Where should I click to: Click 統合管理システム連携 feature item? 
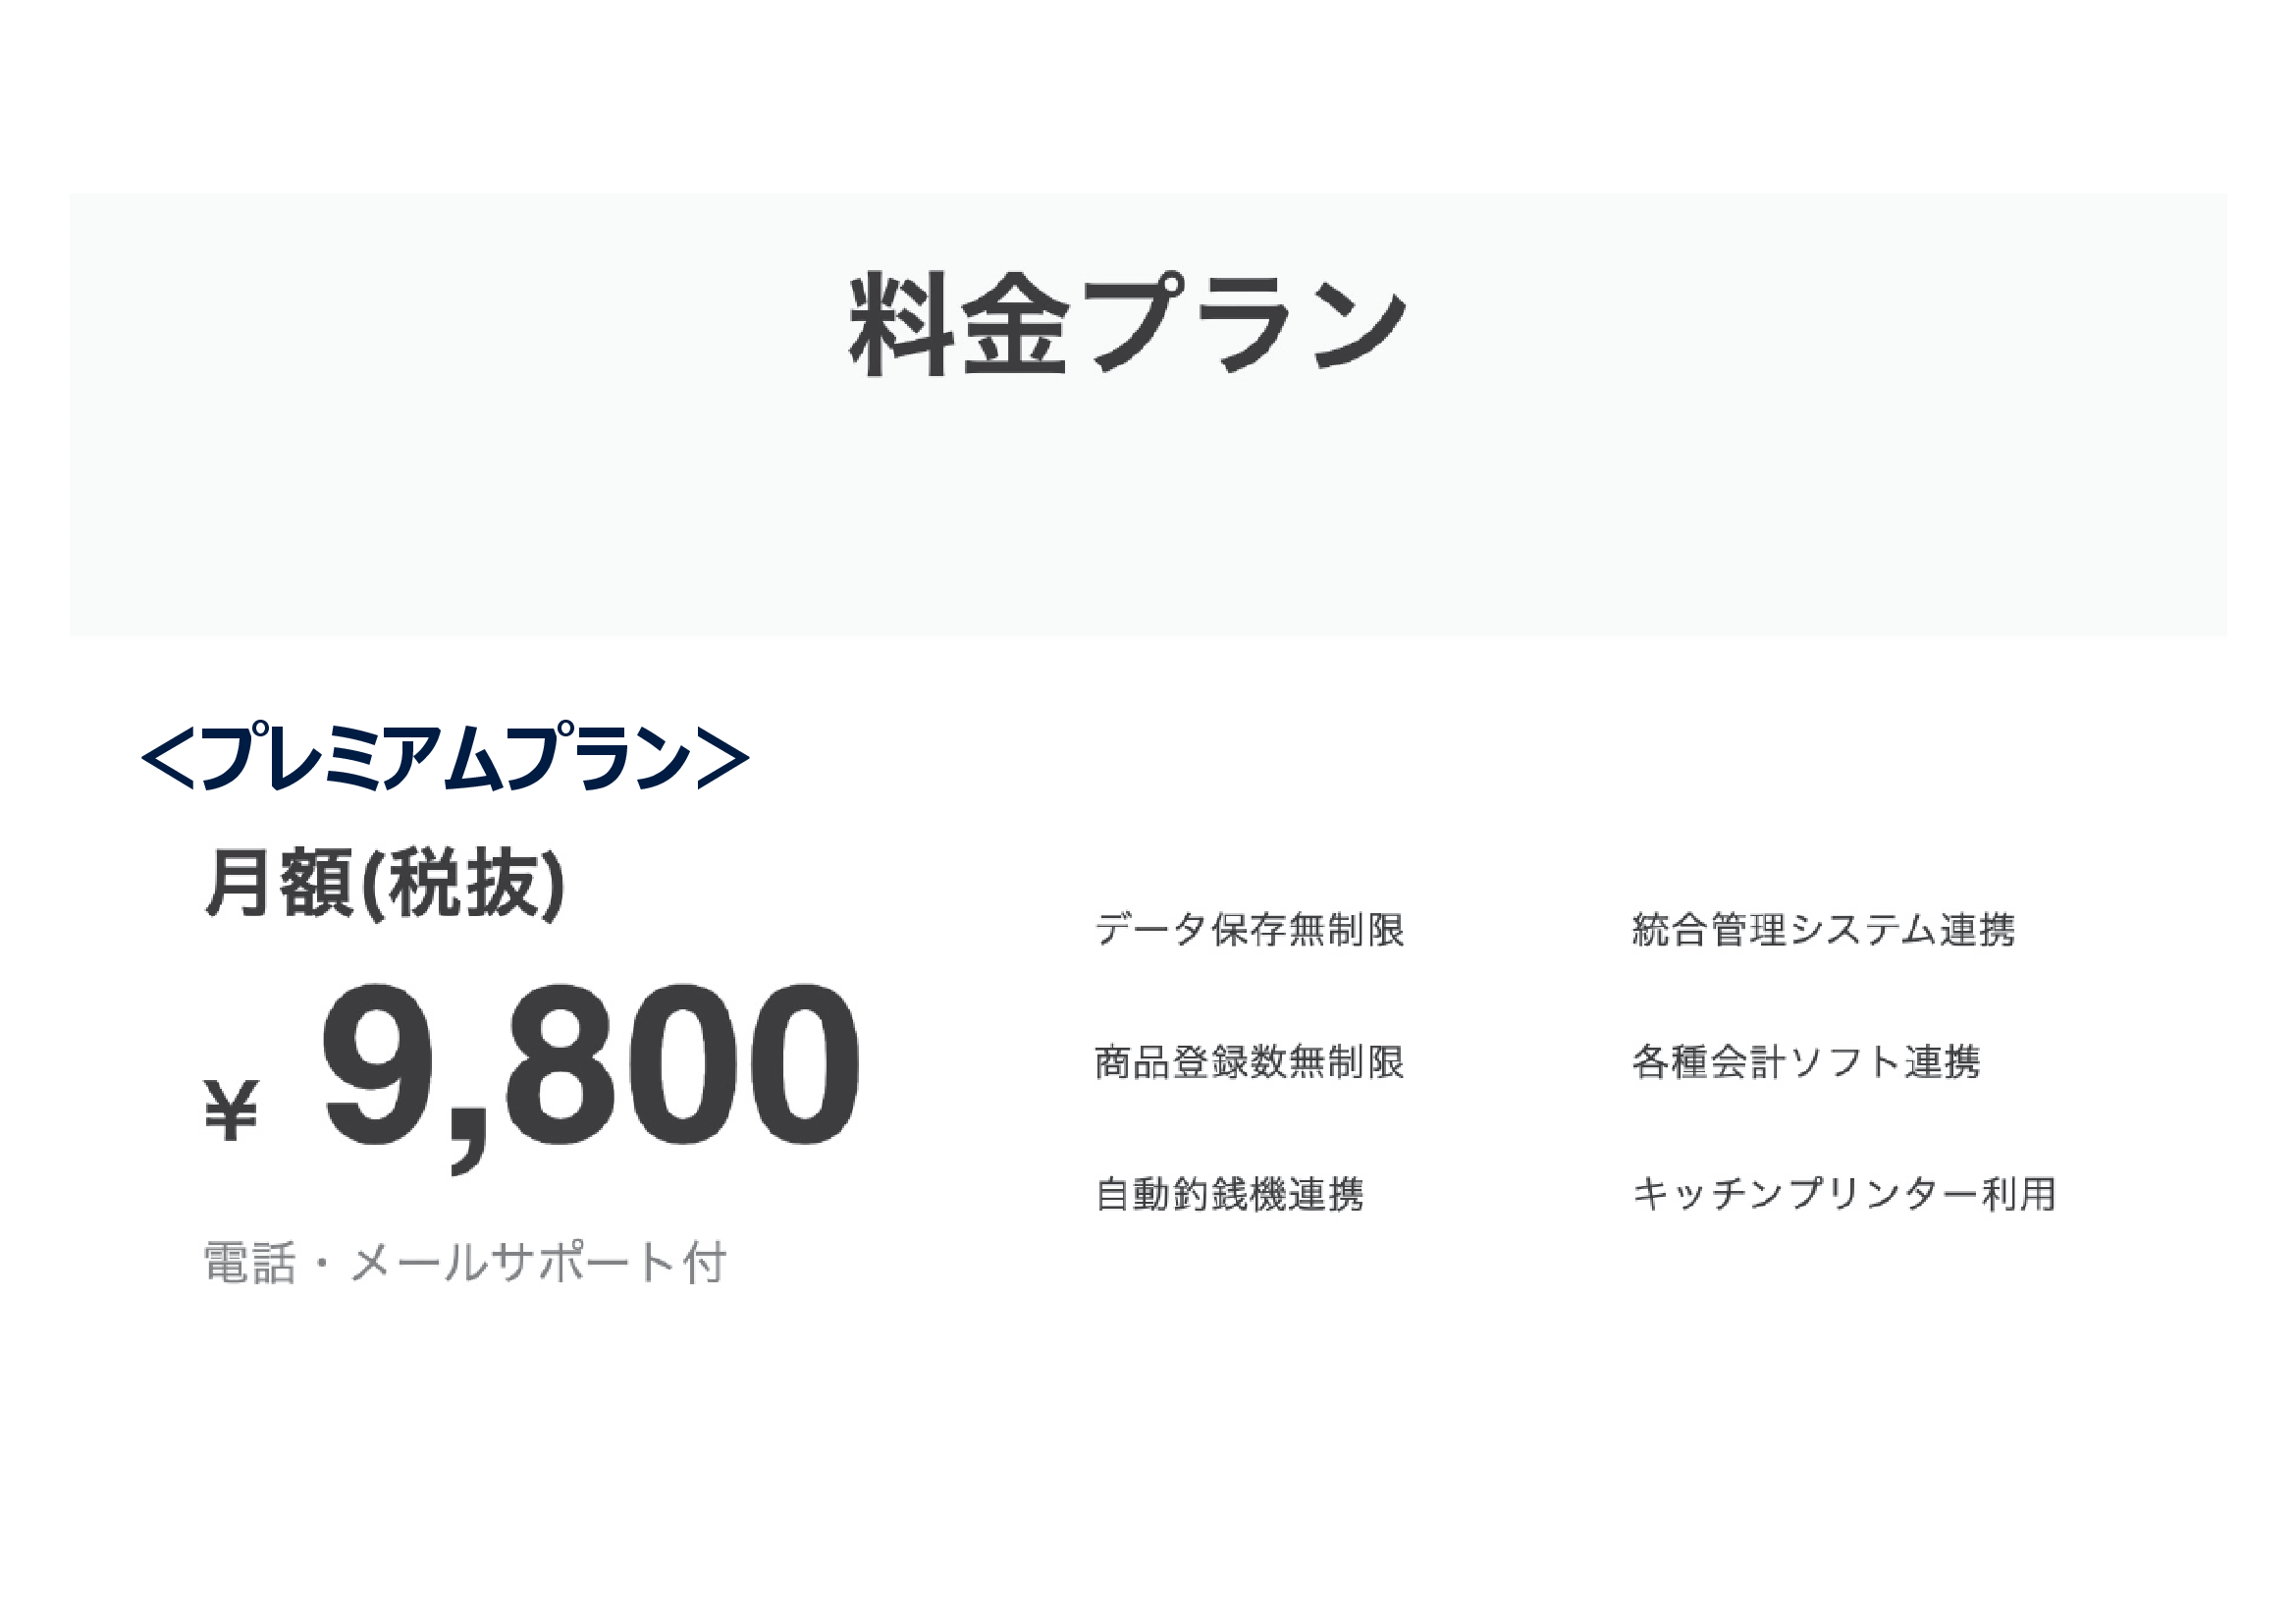click(x=1824, y=929)
